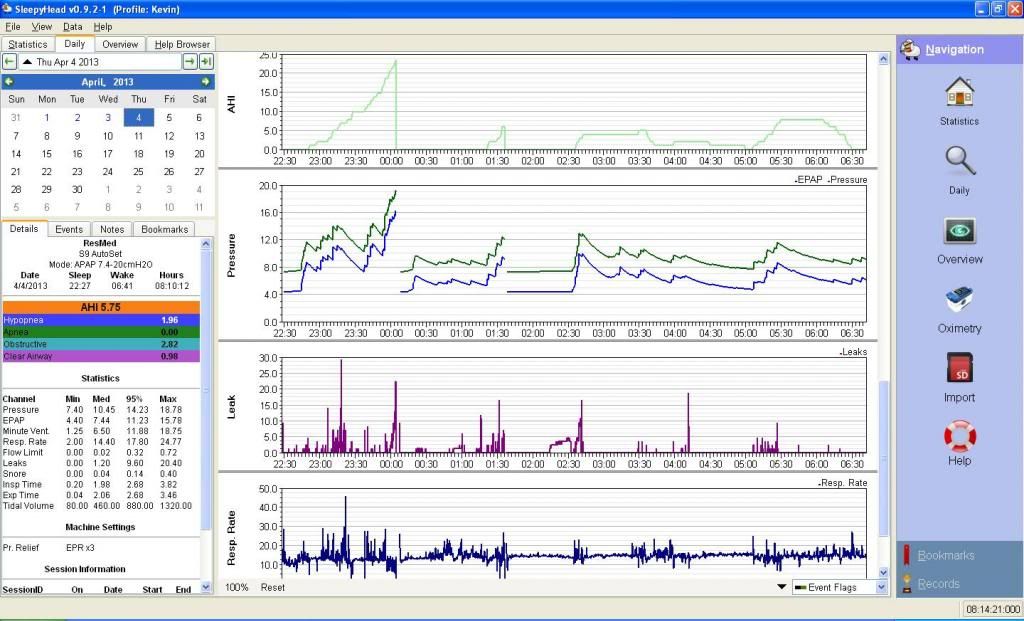This screenshot has width=1024, height=621.
Task: Open the Event Flags graph dropdown
Action: pos(840,587)
